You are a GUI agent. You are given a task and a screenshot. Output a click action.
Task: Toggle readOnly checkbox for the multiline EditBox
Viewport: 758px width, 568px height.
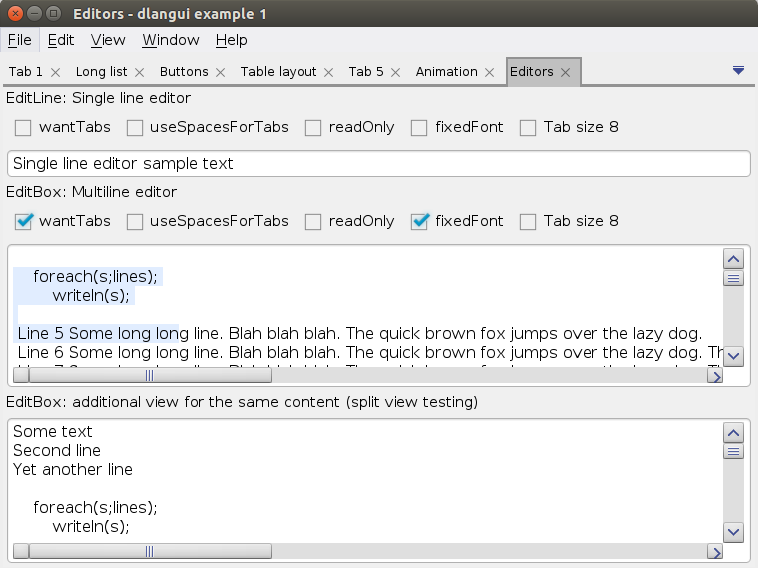(313, 222)
